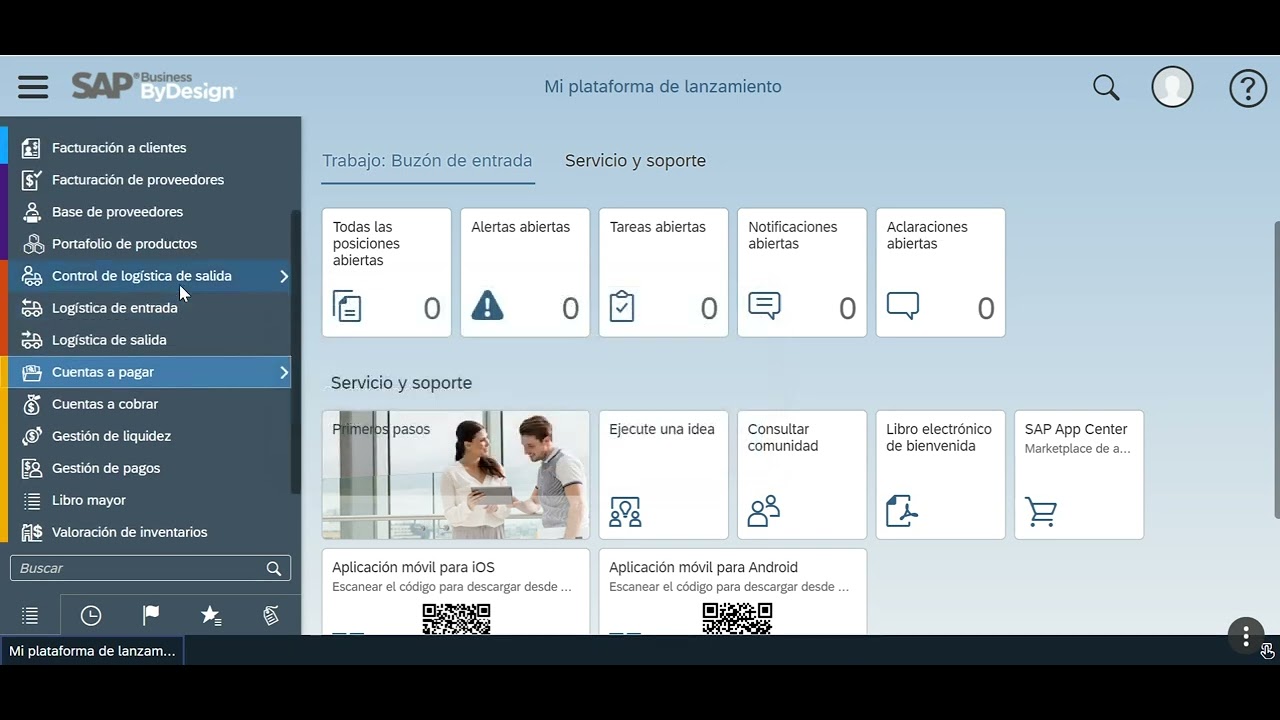
Task: Open favorites star list icon
Action: point(211,616)
